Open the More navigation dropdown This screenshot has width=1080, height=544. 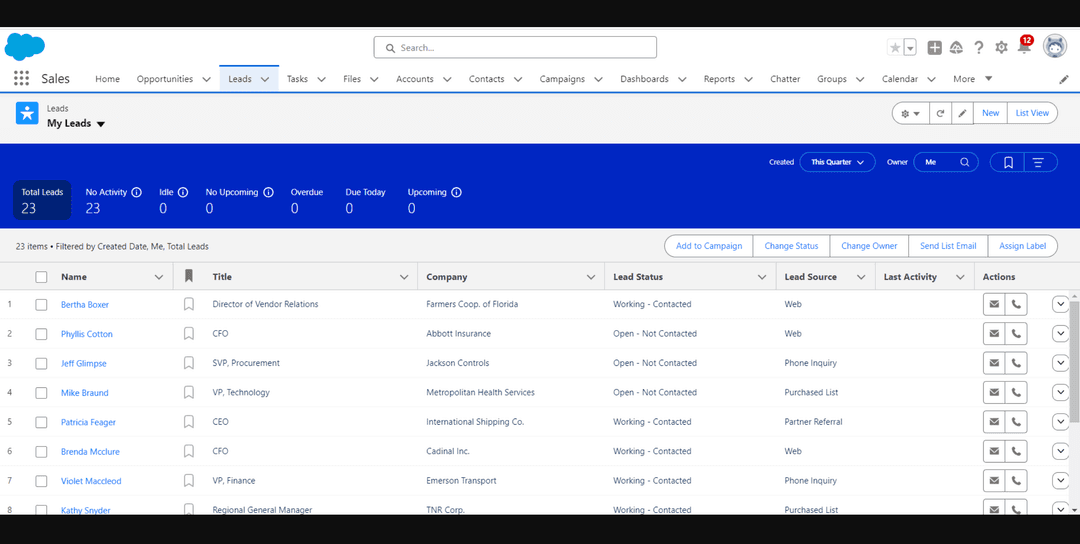tap(973, 79)
